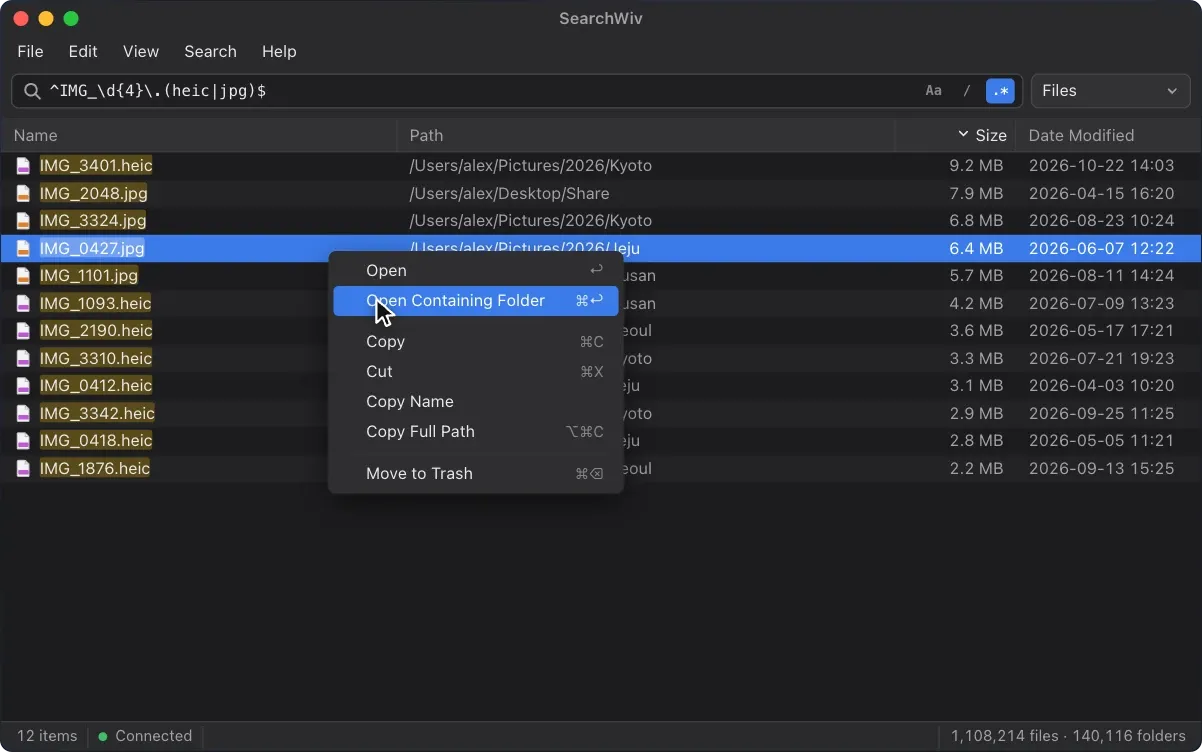Viewport: 1202px width, 752px height.
Task: Click the path of the IMG_3401.heic row
Action: tap(530, 166)
